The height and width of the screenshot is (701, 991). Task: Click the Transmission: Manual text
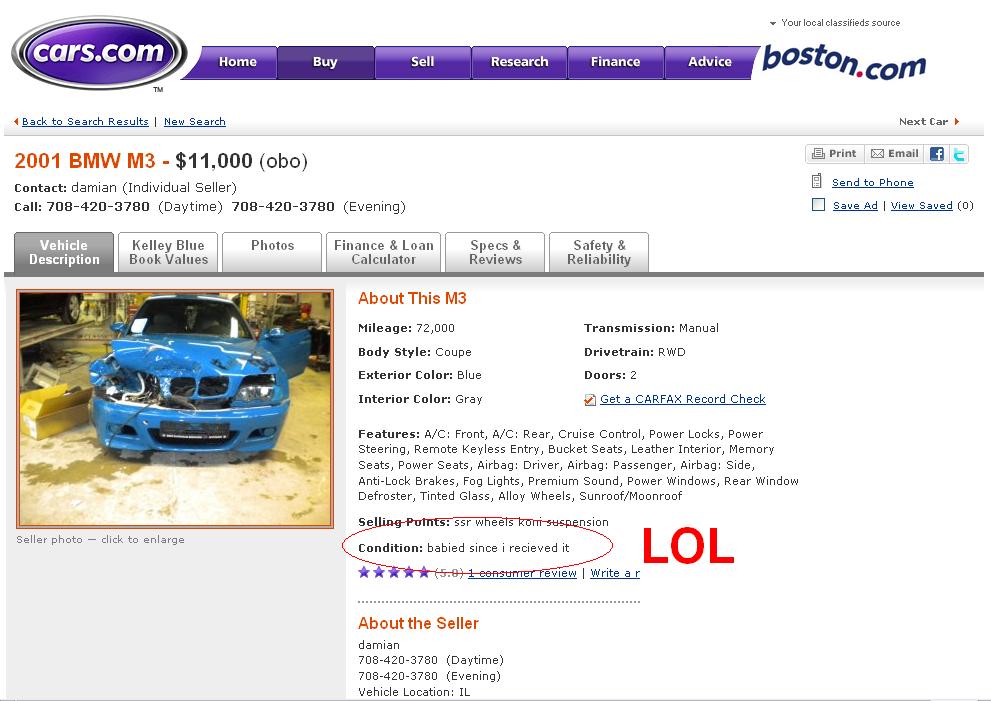click(651, 328)
